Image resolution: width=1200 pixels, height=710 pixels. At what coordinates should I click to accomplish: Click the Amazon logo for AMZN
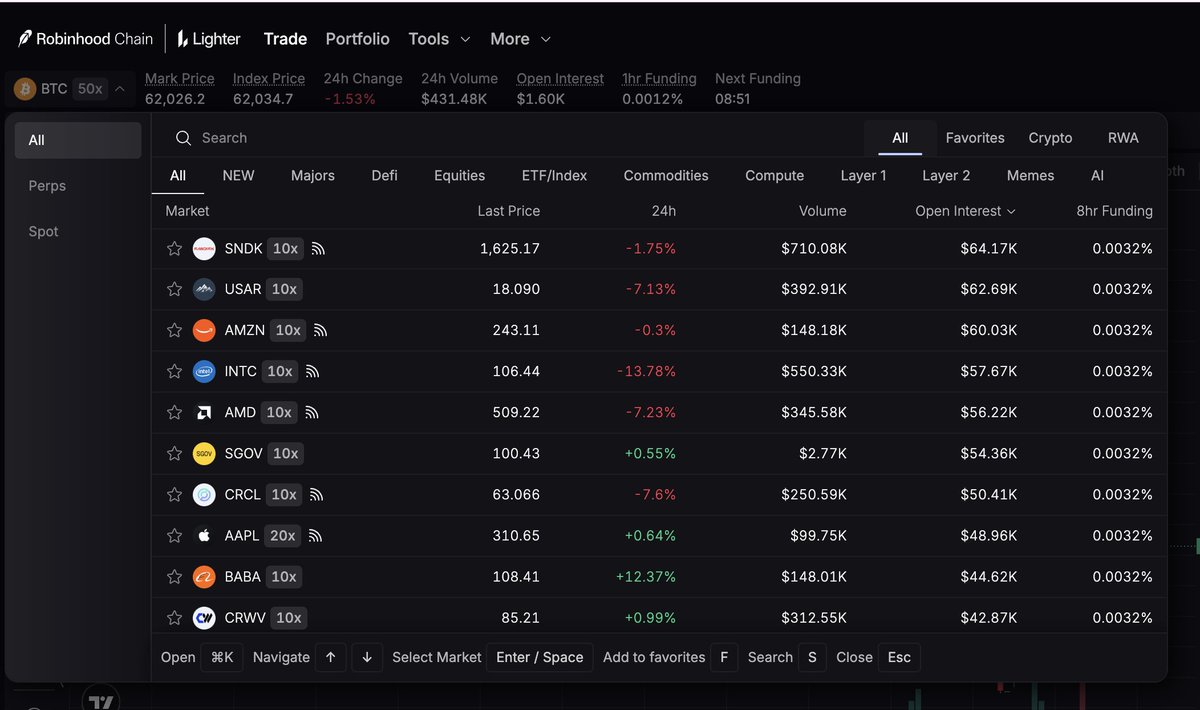(204, 330)
